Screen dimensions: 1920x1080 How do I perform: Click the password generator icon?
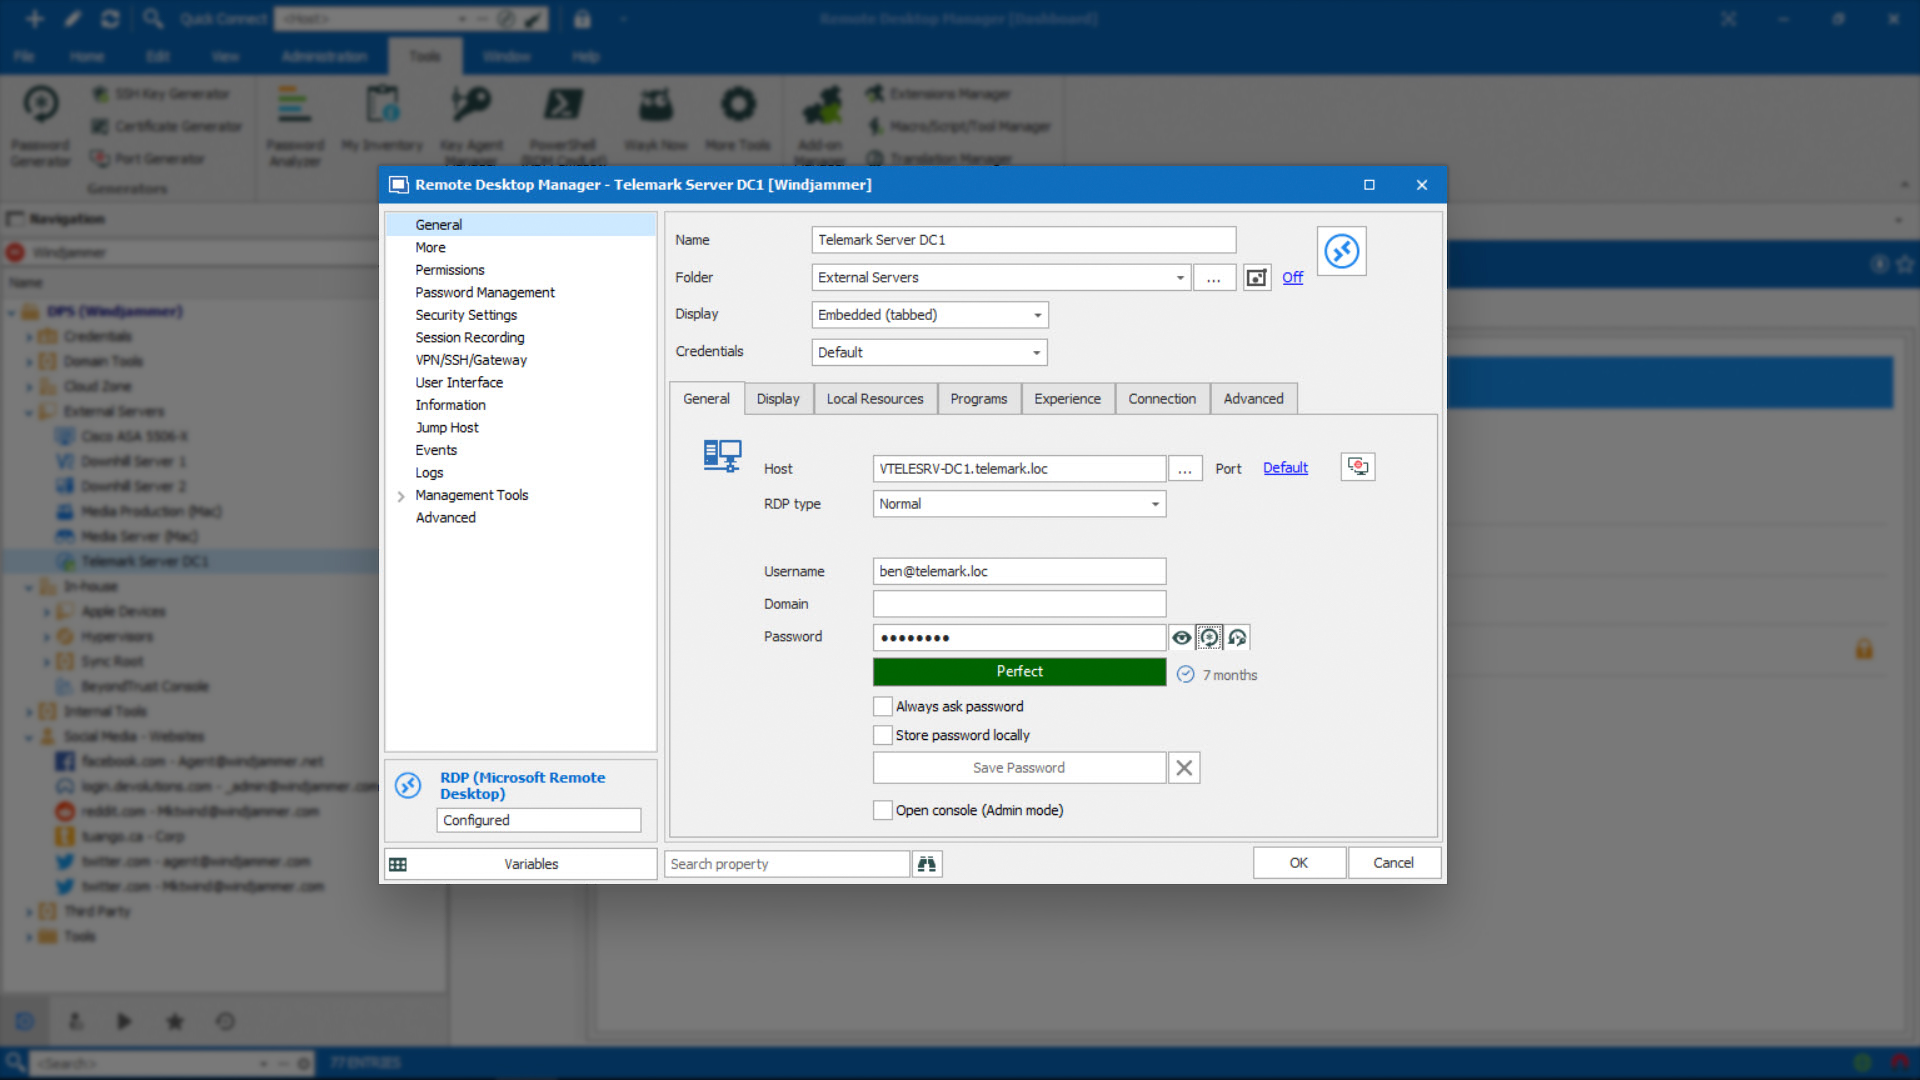point(1208,638)
